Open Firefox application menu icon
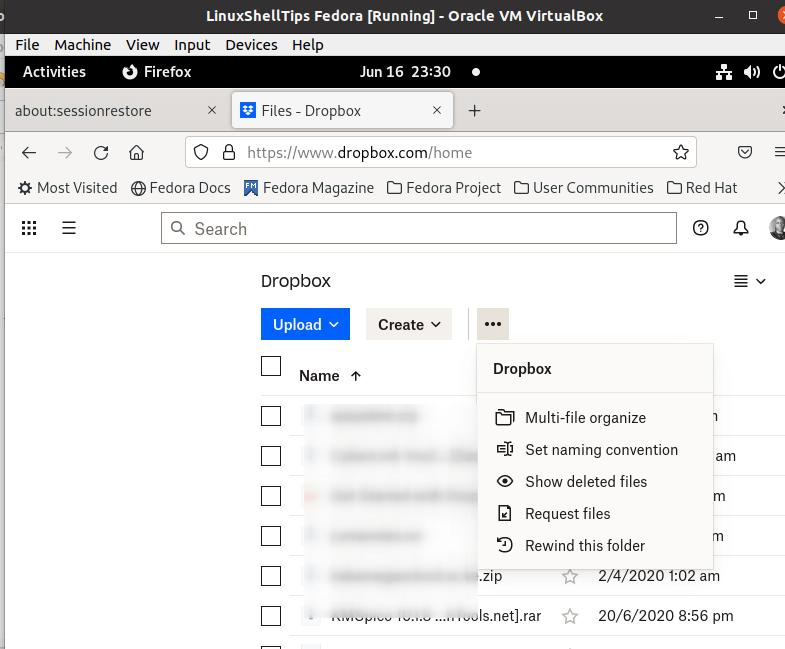This screenshot has height=649, width=785. 779,152
